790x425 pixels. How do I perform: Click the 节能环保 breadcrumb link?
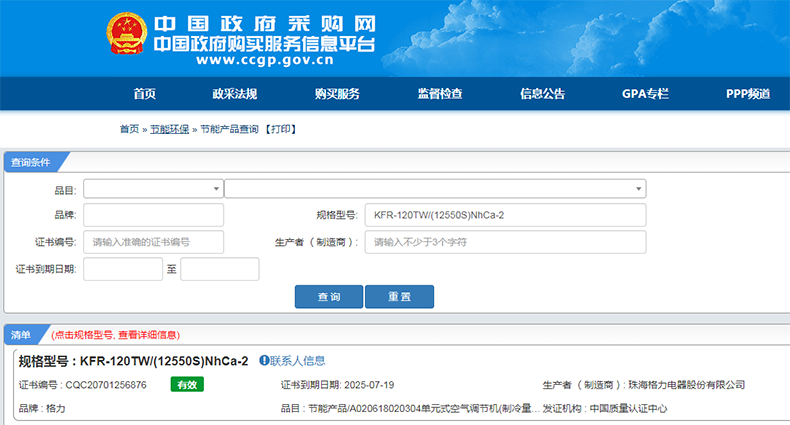[169, 130]
